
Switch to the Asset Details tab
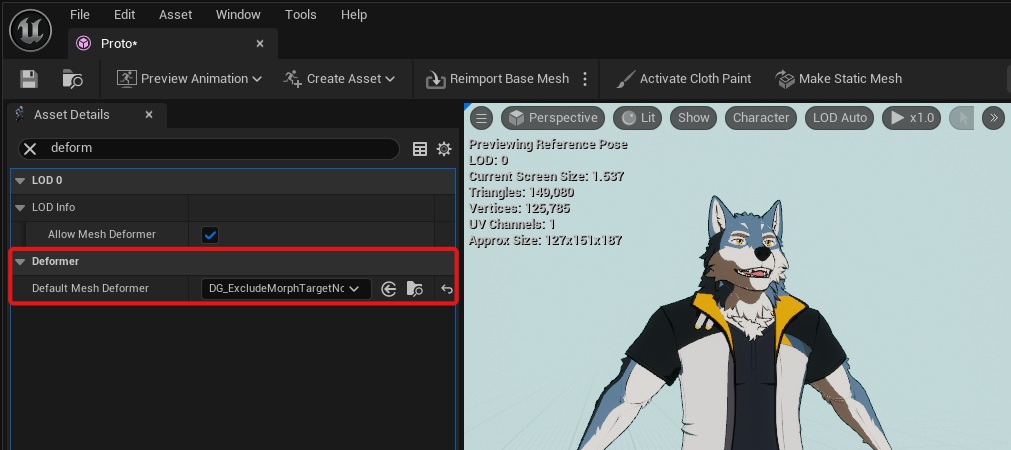coord(72,115)
